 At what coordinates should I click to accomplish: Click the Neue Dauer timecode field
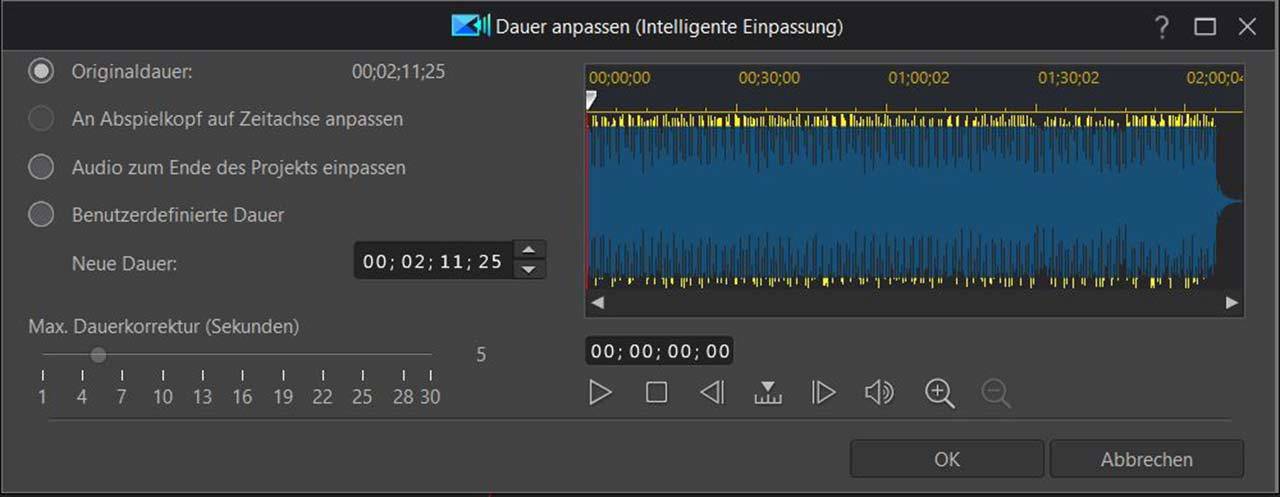pos(432,262)
